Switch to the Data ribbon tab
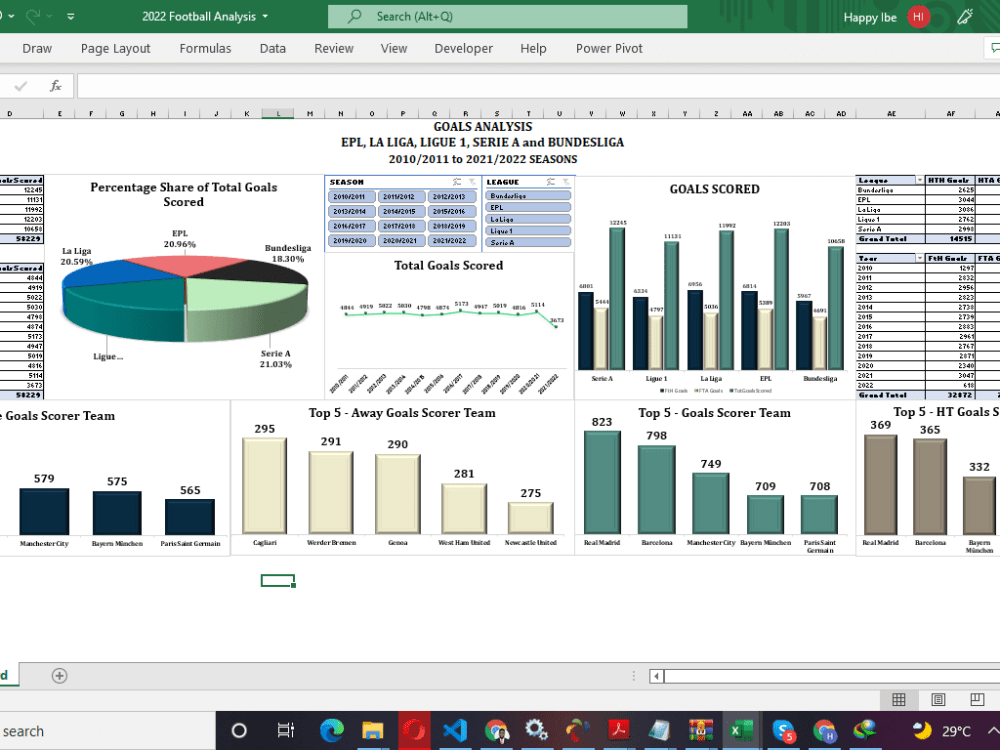1000x750 pixels. point(272,48)
